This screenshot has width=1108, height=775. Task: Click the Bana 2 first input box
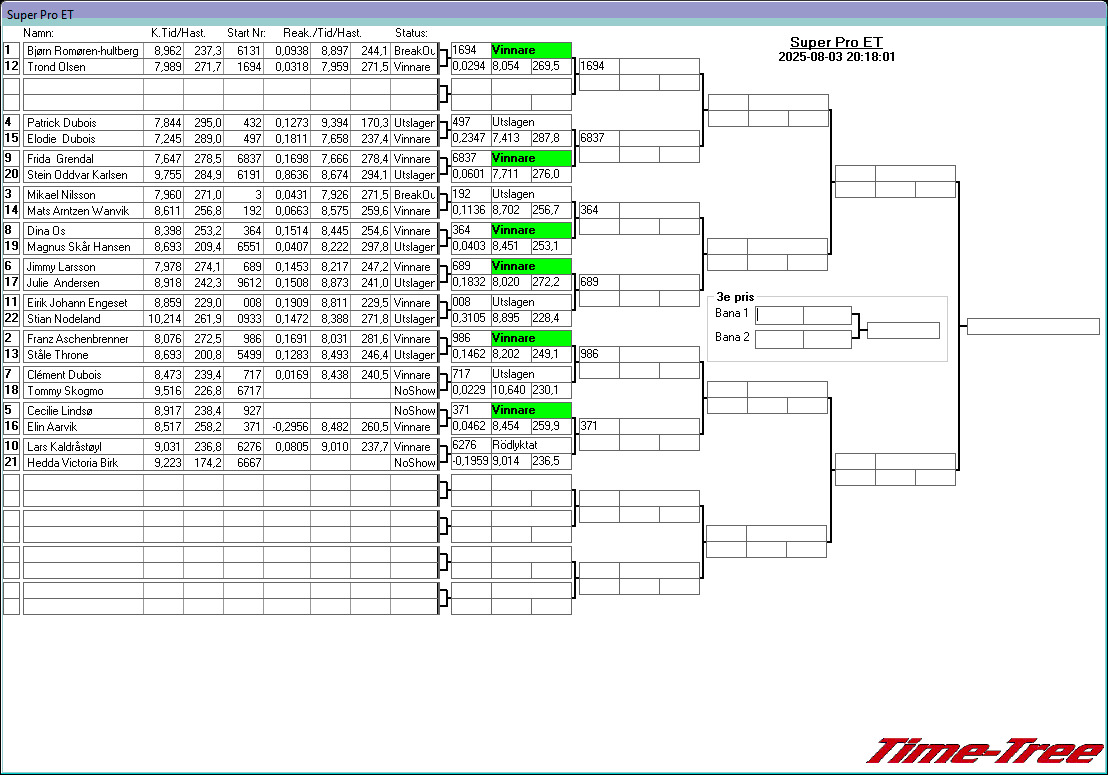coord(779,339)
